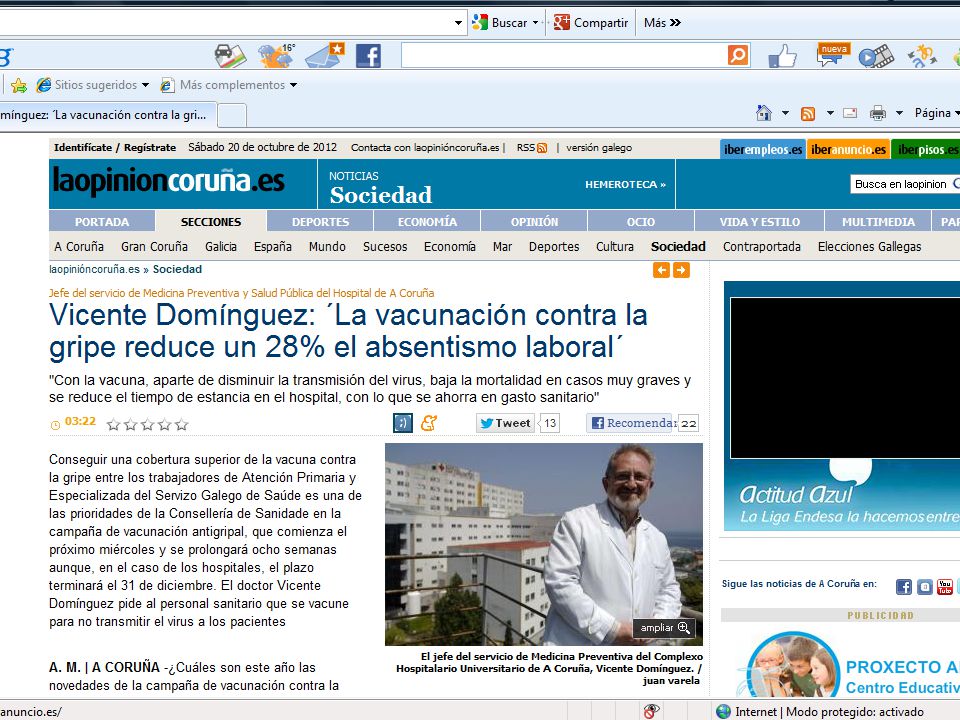Click the Internet zone globe in status bar

tap(724, 711)
